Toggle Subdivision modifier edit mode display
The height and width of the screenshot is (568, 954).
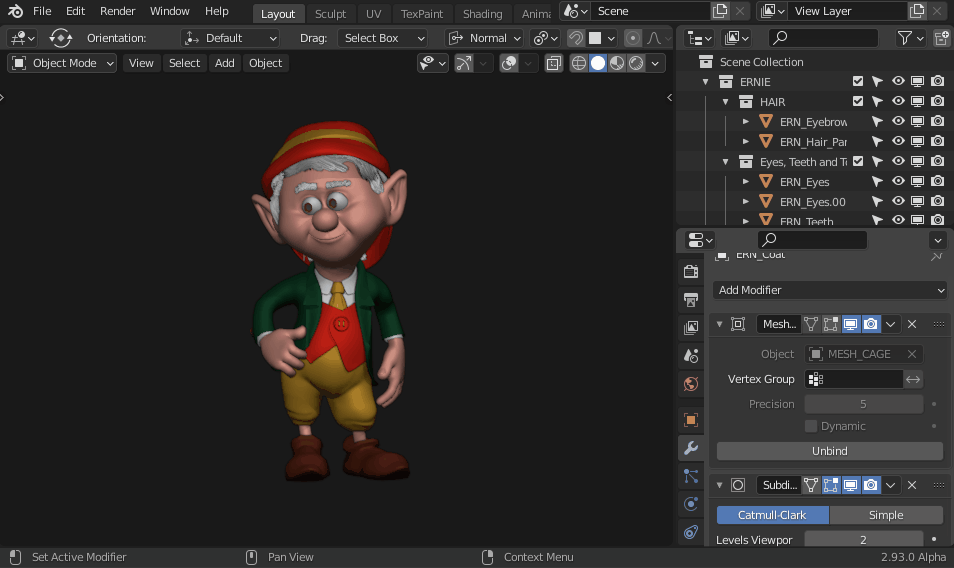coord(830,485)
